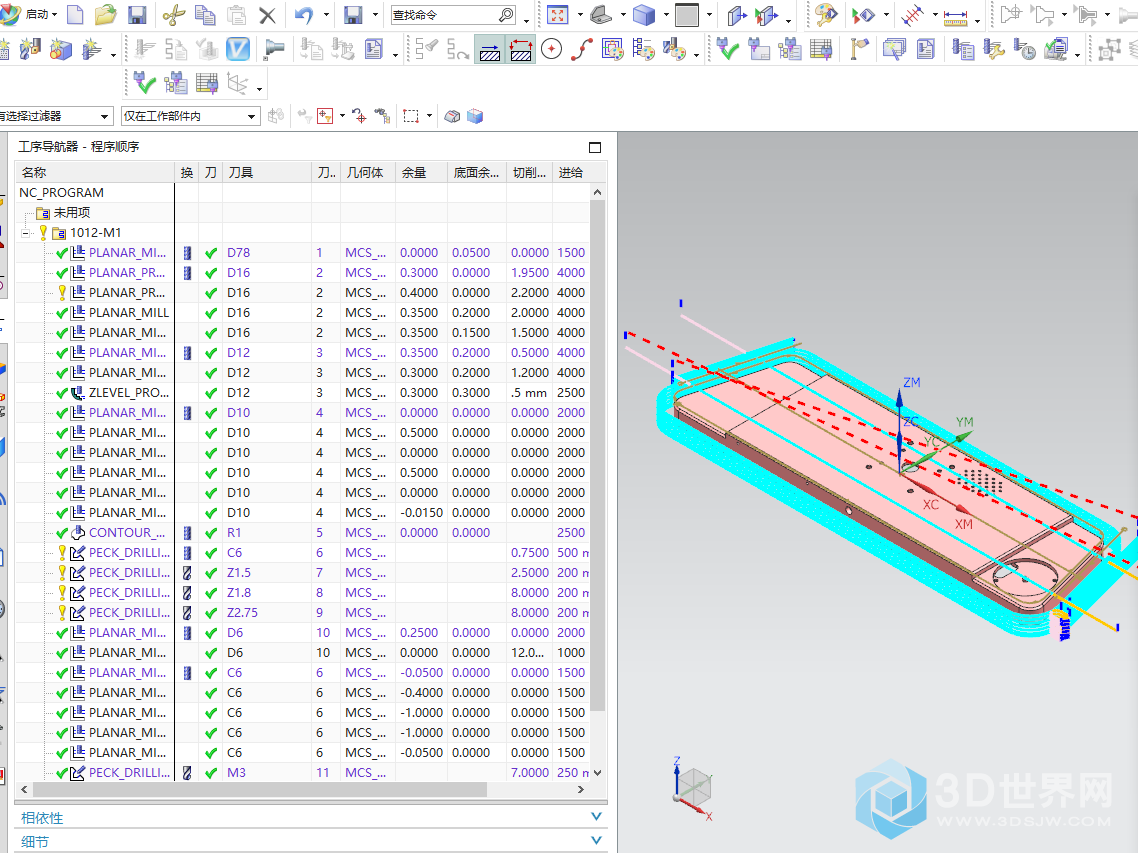Click the painter's palette icon in the top row
Viewport: 1138px width, 853px height.
(x=825, y=15)
